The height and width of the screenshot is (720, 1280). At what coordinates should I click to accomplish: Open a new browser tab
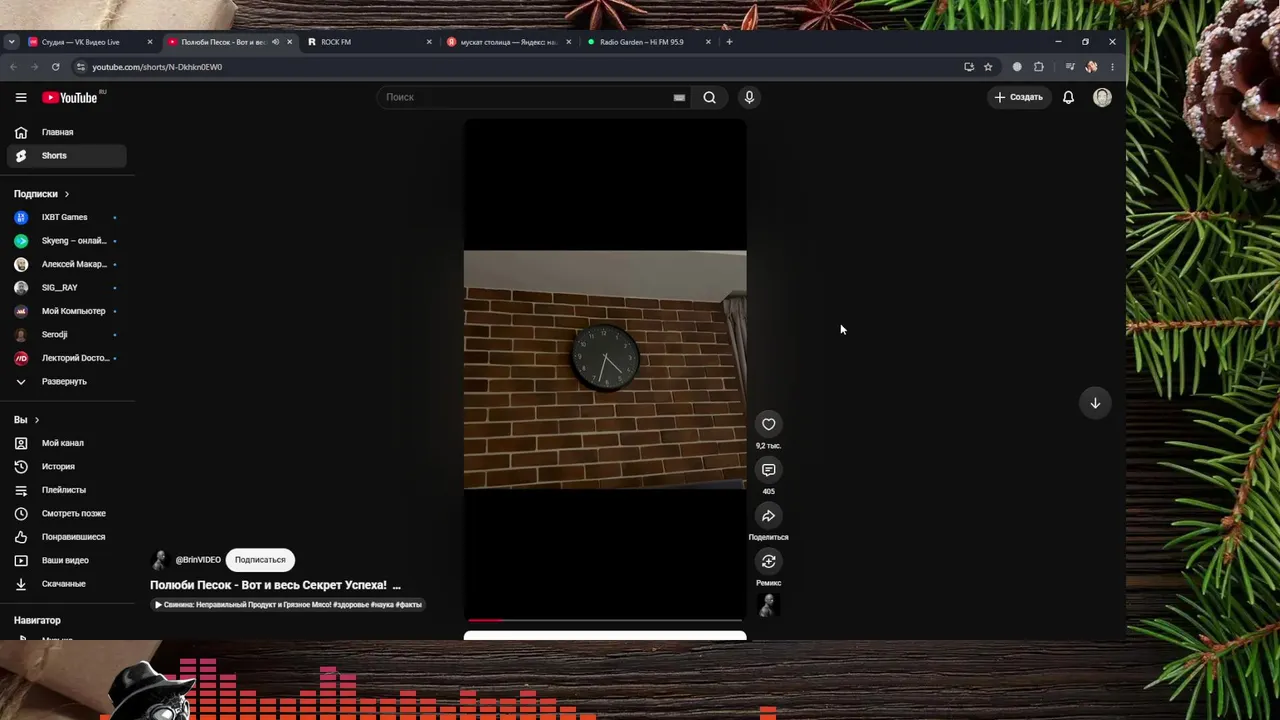[x=729, y=42]
